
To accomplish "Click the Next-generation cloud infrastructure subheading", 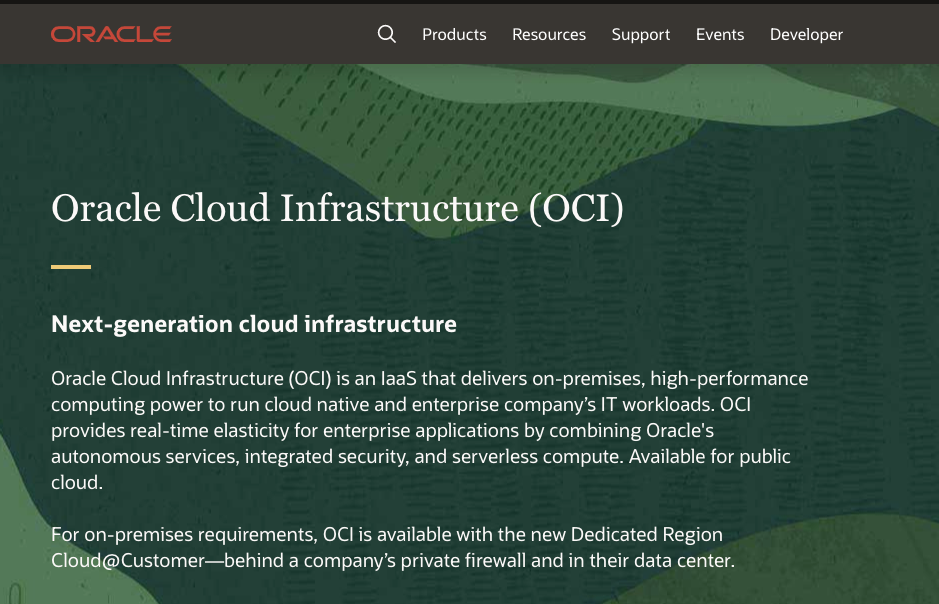I will (x=254, y=324).
